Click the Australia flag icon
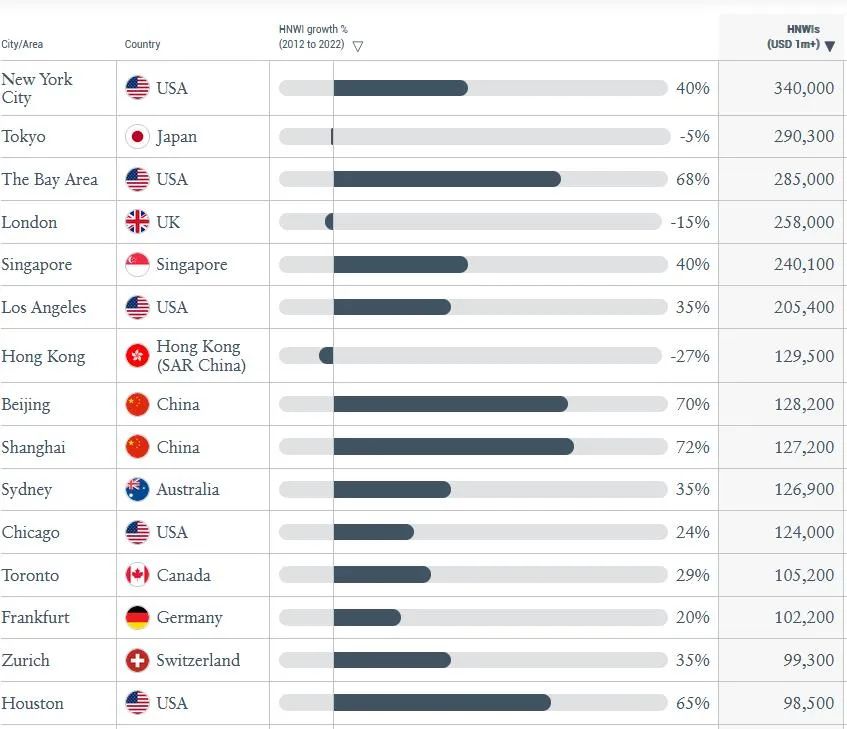 pos(137,489)
